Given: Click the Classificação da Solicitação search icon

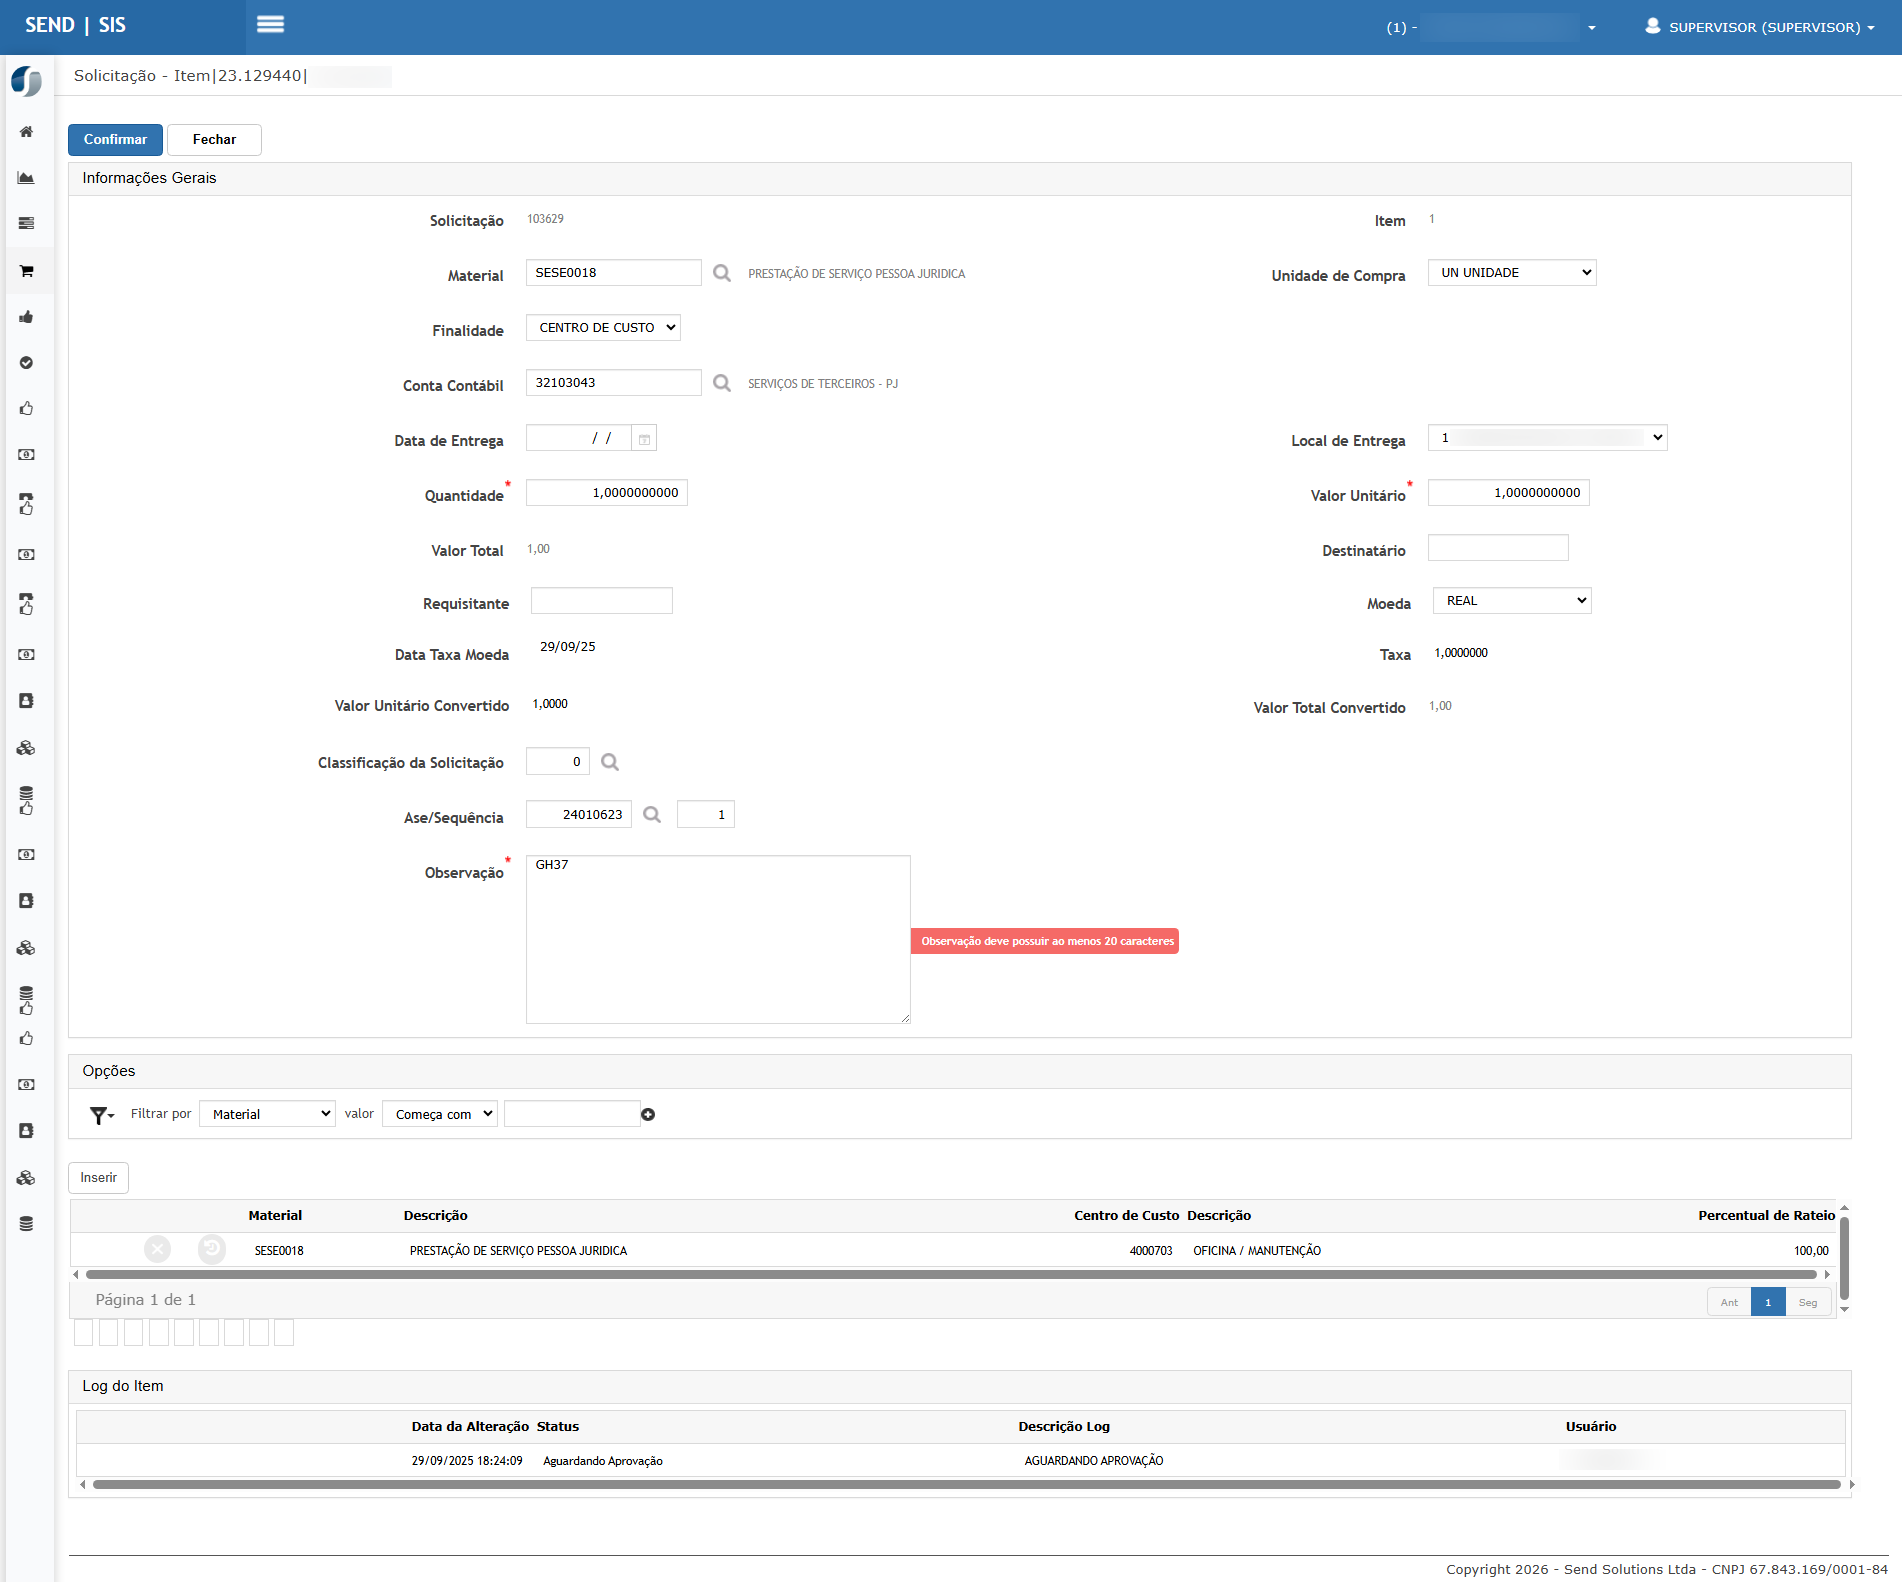Looking at the screenshot, I should tap(609, 762).
